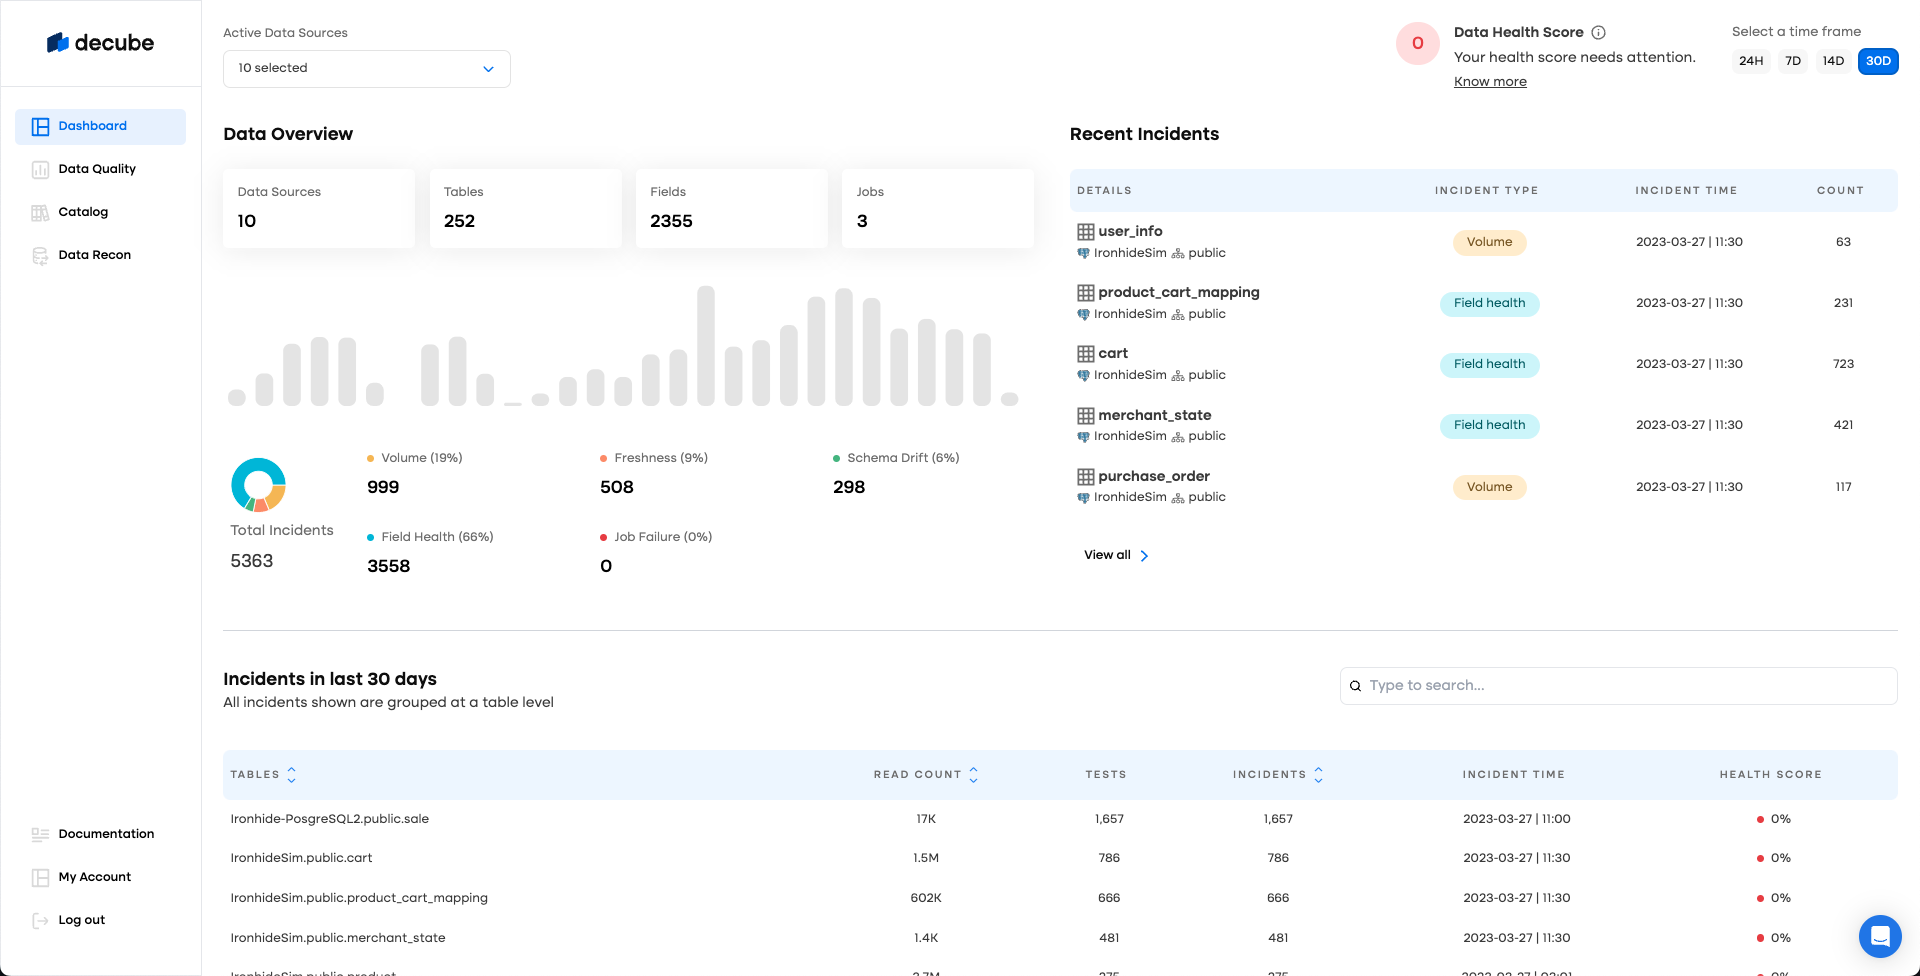Viewport: 1920px width, 976px height.
Task: Click the Volume badge for user_info
Action: [x=1489, y=242]
